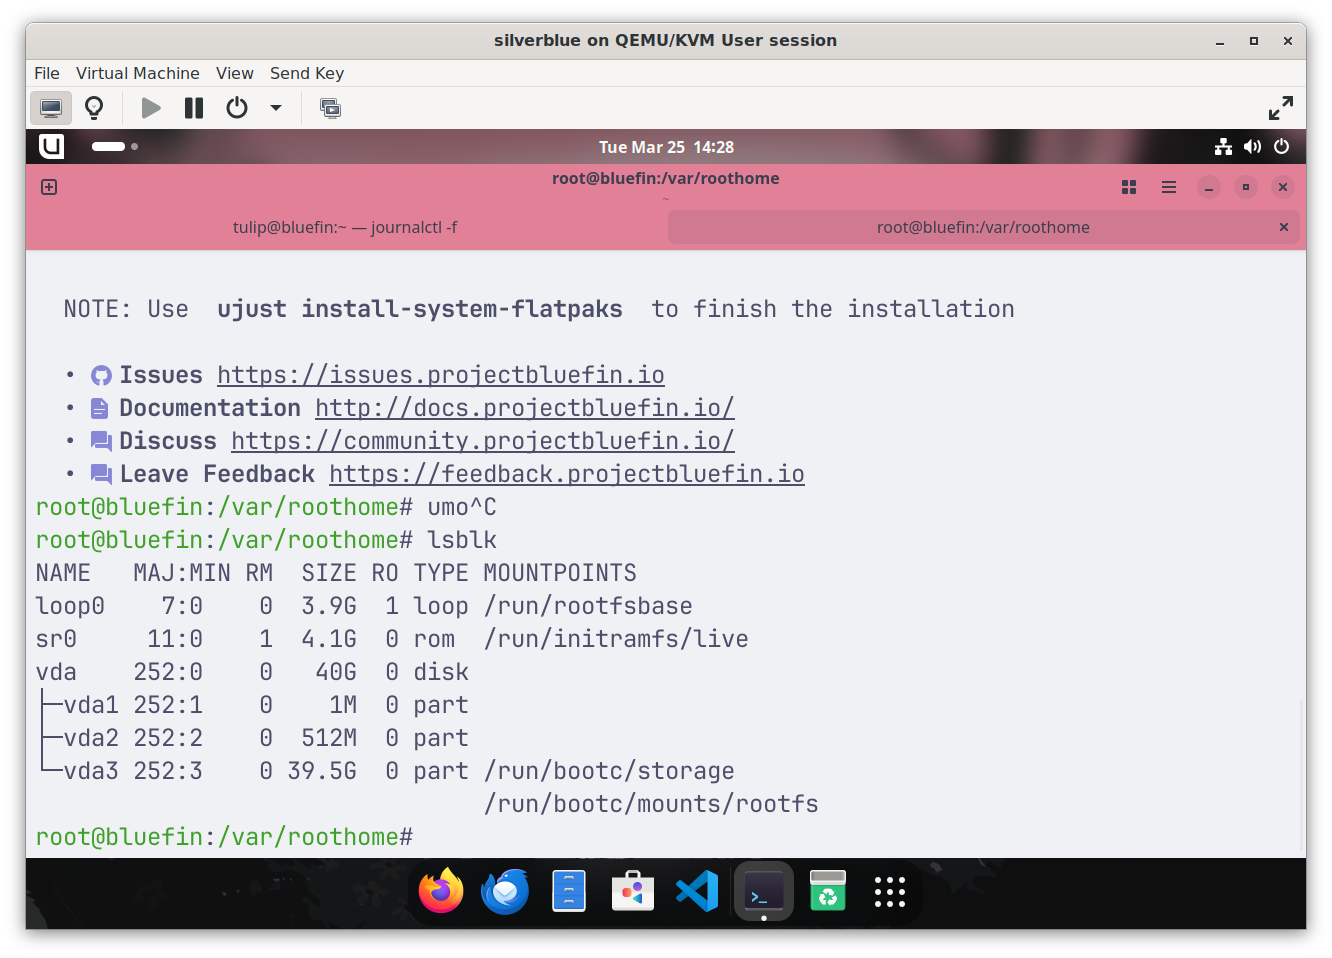Screen dimensions: 1332x958
Task: Open the Virtual Machine menu
Action: [x=138, y=73]
